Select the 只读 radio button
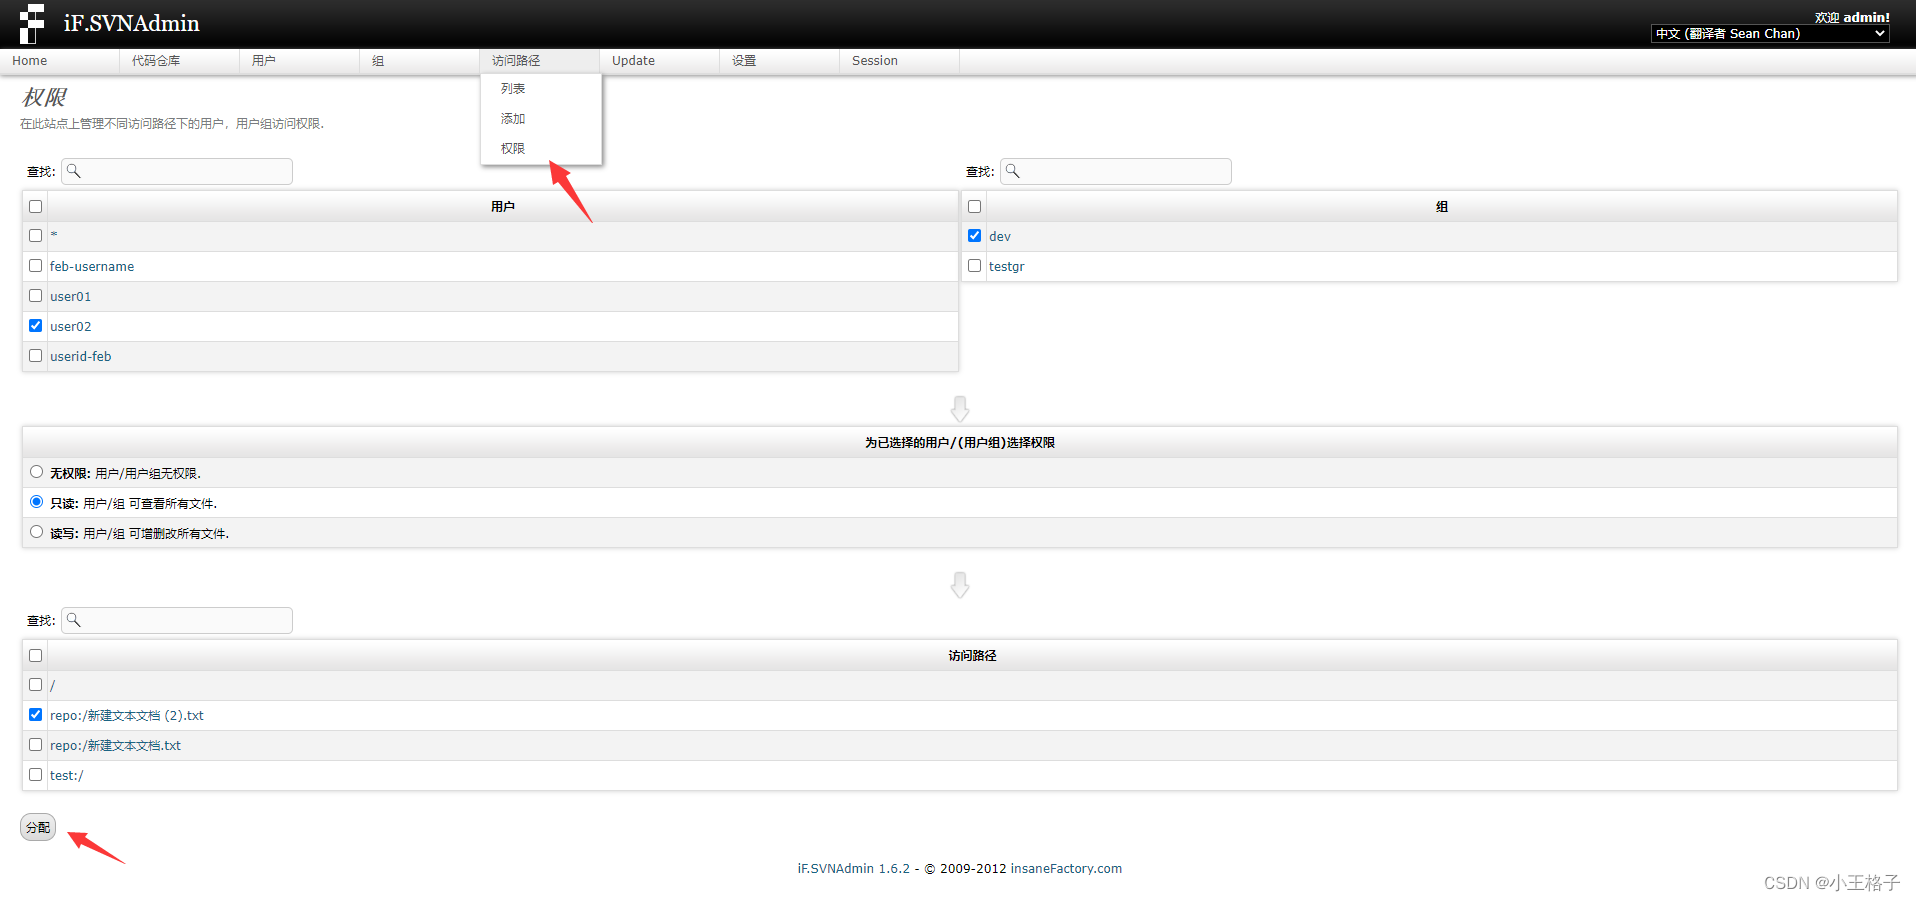 (37, 502)
